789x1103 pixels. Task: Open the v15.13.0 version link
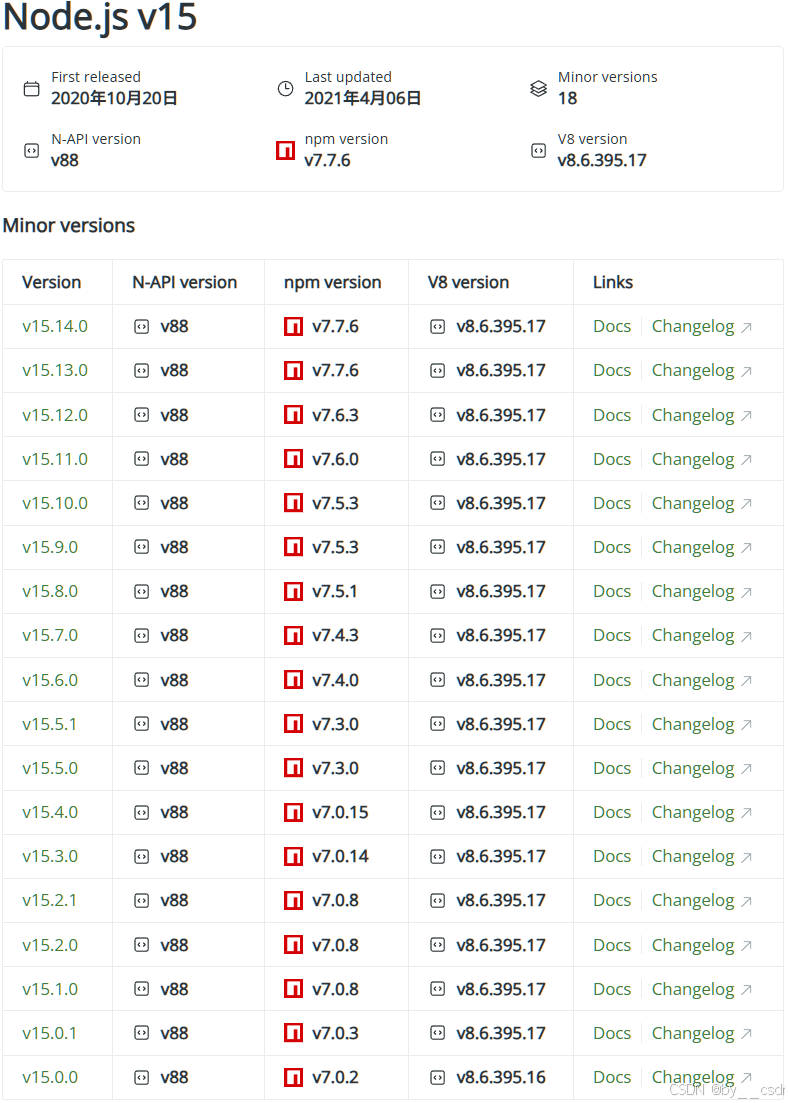tap(55, 371)
